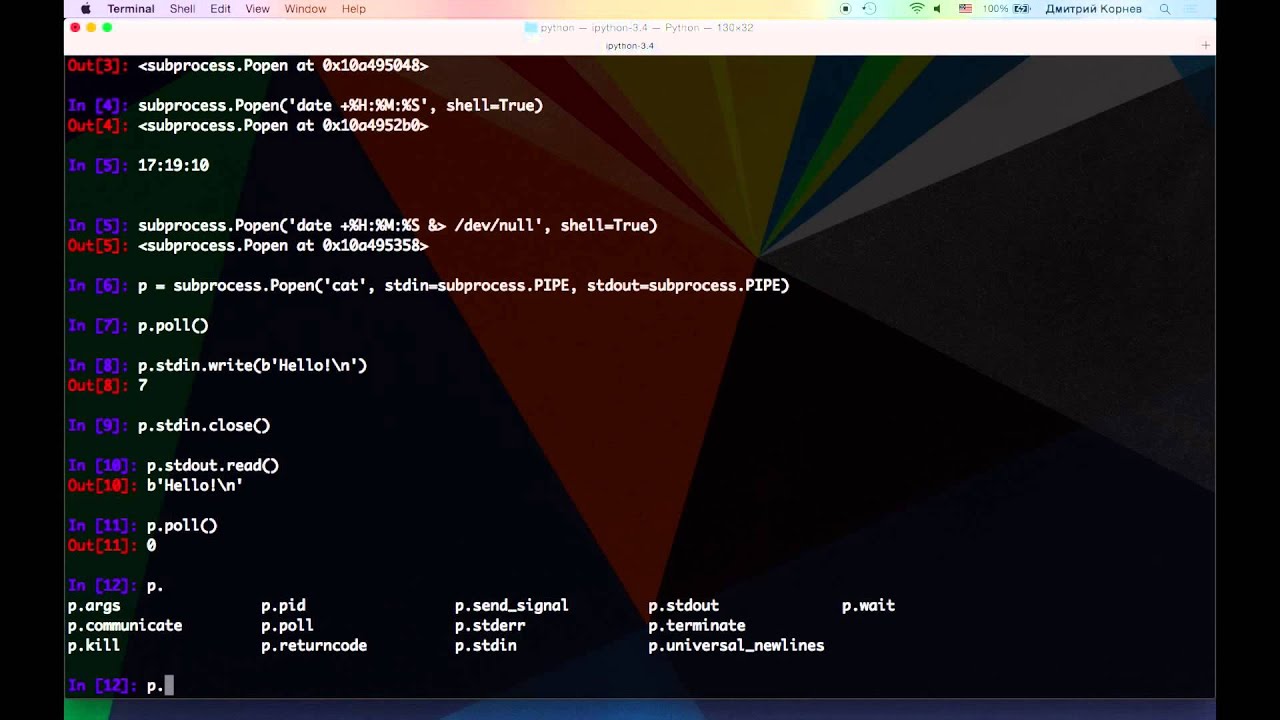The width and height of the screenshot is (1280, 720).
Task: Open the Help menu
Action: pyautogui.click(x=354, y=9)
